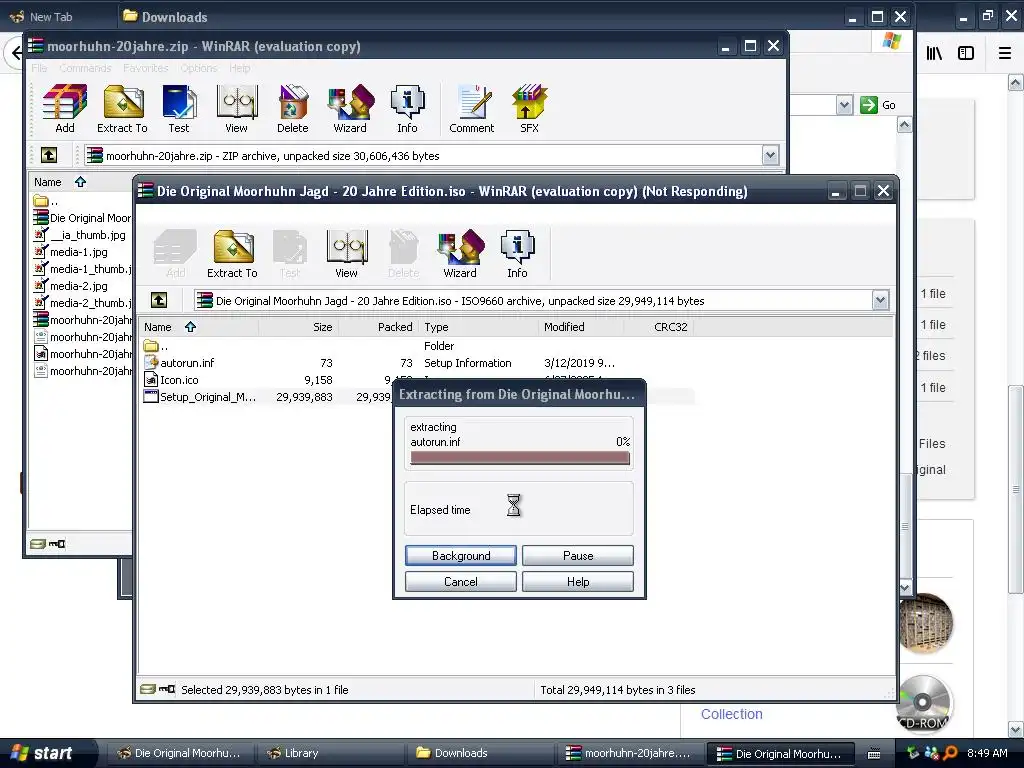
Task: Open browser Library icon in toolbar
Action: coord(934,53)
